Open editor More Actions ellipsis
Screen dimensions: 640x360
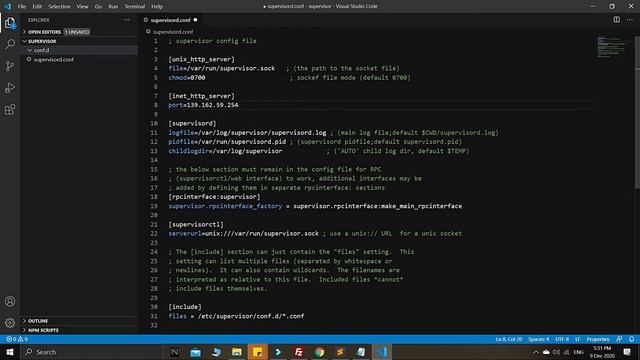pos(630,20)
